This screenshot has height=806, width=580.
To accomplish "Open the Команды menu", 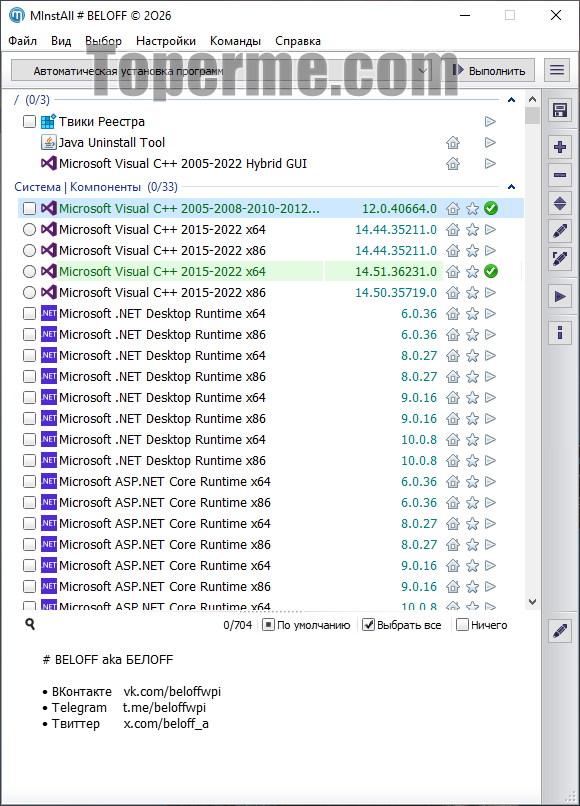I will pos(235,41).
